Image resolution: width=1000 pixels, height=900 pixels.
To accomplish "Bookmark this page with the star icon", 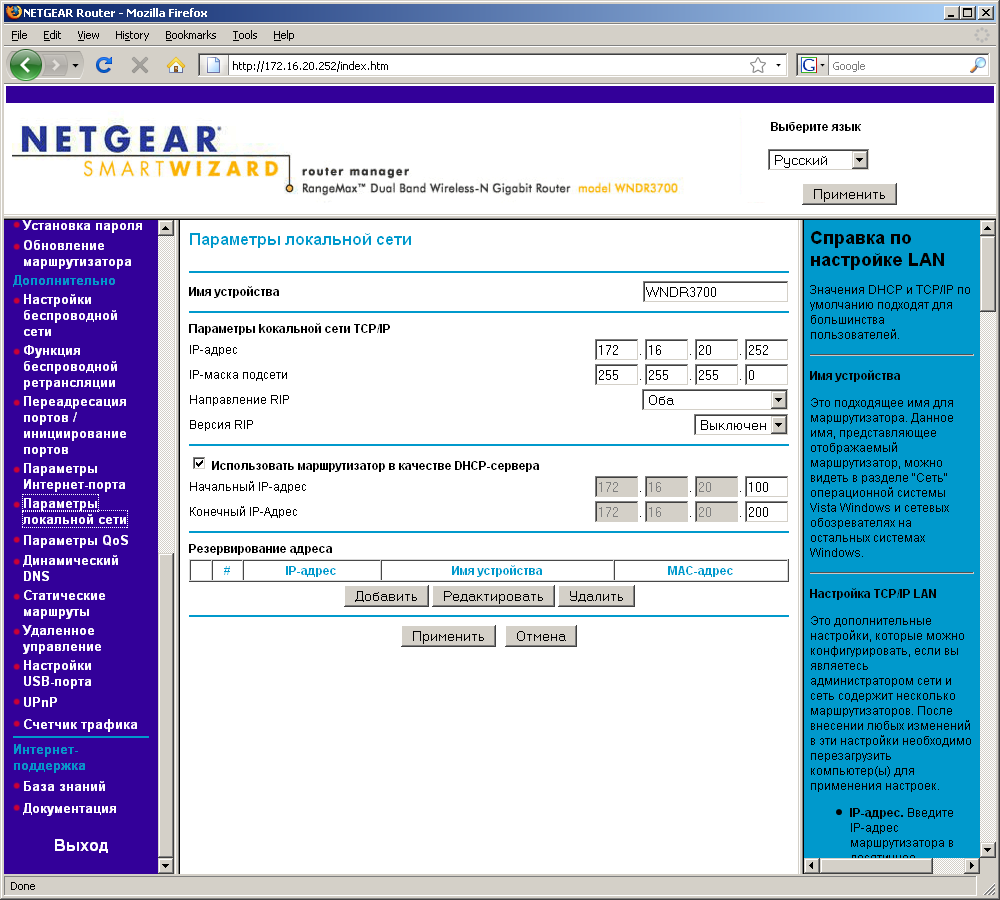I will pyautogui.click(x=758, y=65).
